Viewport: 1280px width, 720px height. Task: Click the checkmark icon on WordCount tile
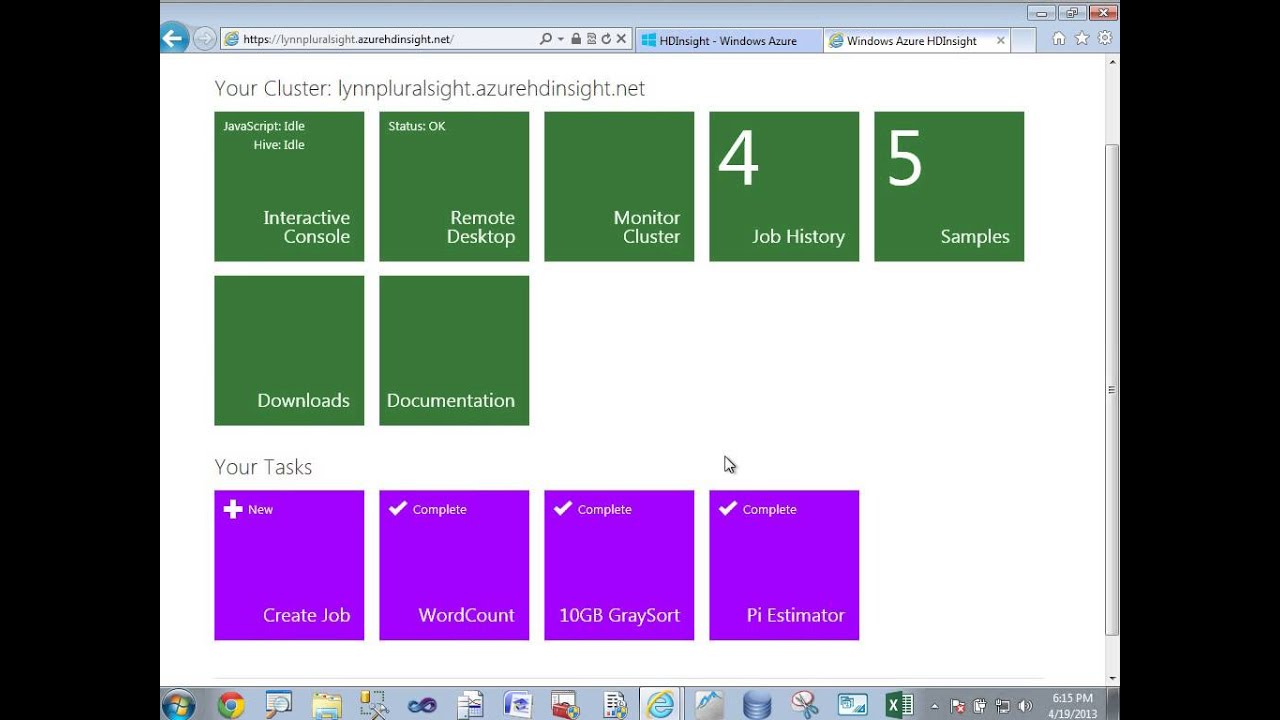coord(398,508)
